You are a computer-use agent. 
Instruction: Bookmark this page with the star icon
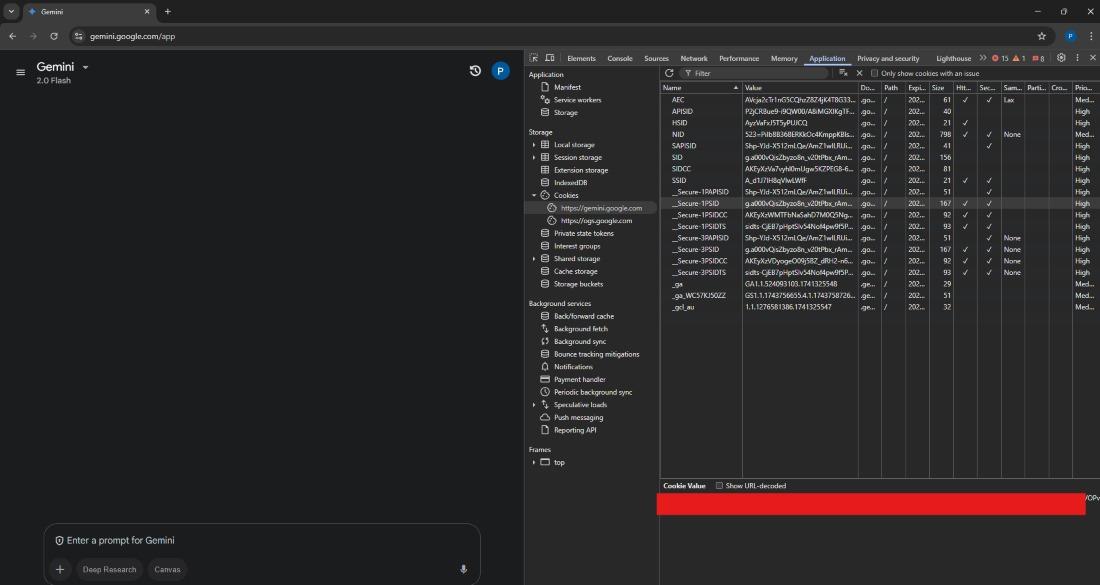point(1042,36)
